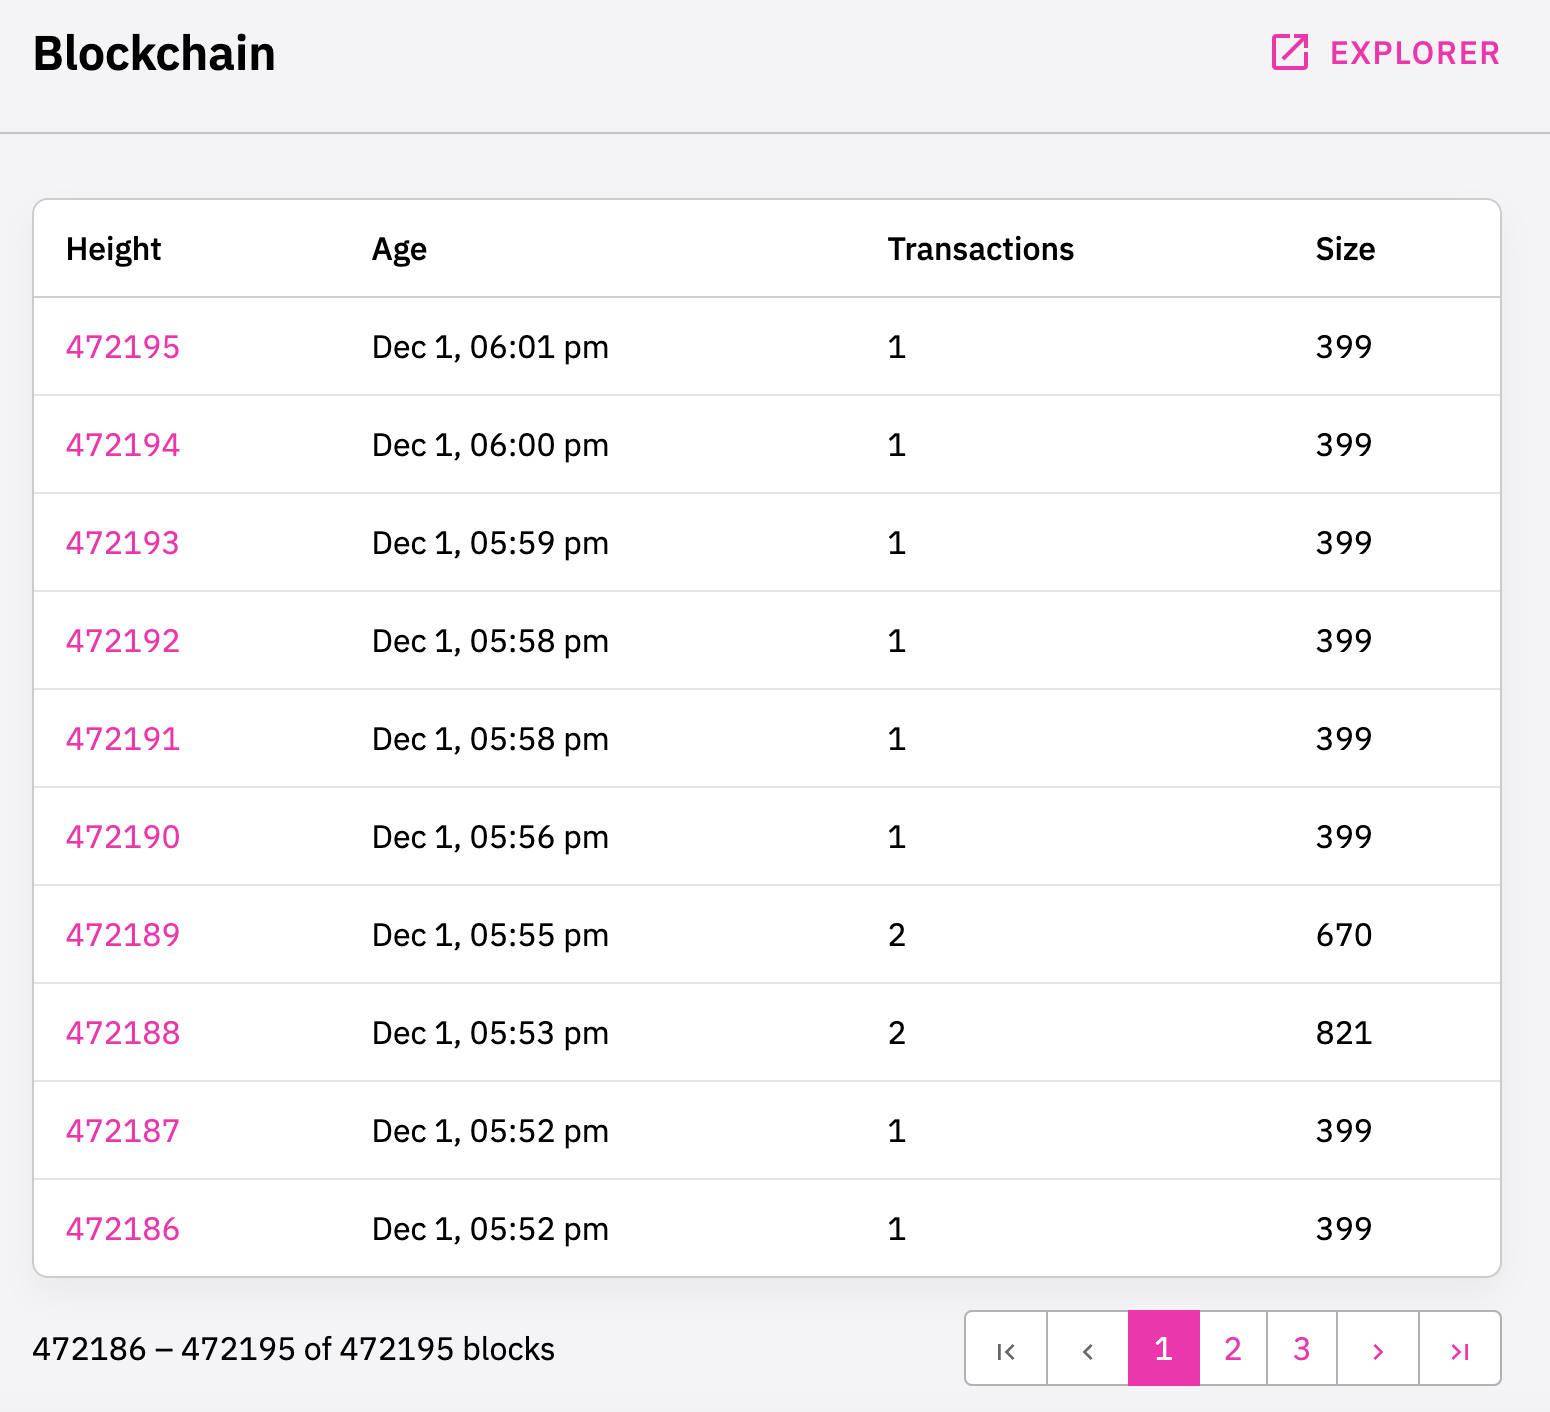
Task: Go to first page of blocks
Action: 1006,1350
